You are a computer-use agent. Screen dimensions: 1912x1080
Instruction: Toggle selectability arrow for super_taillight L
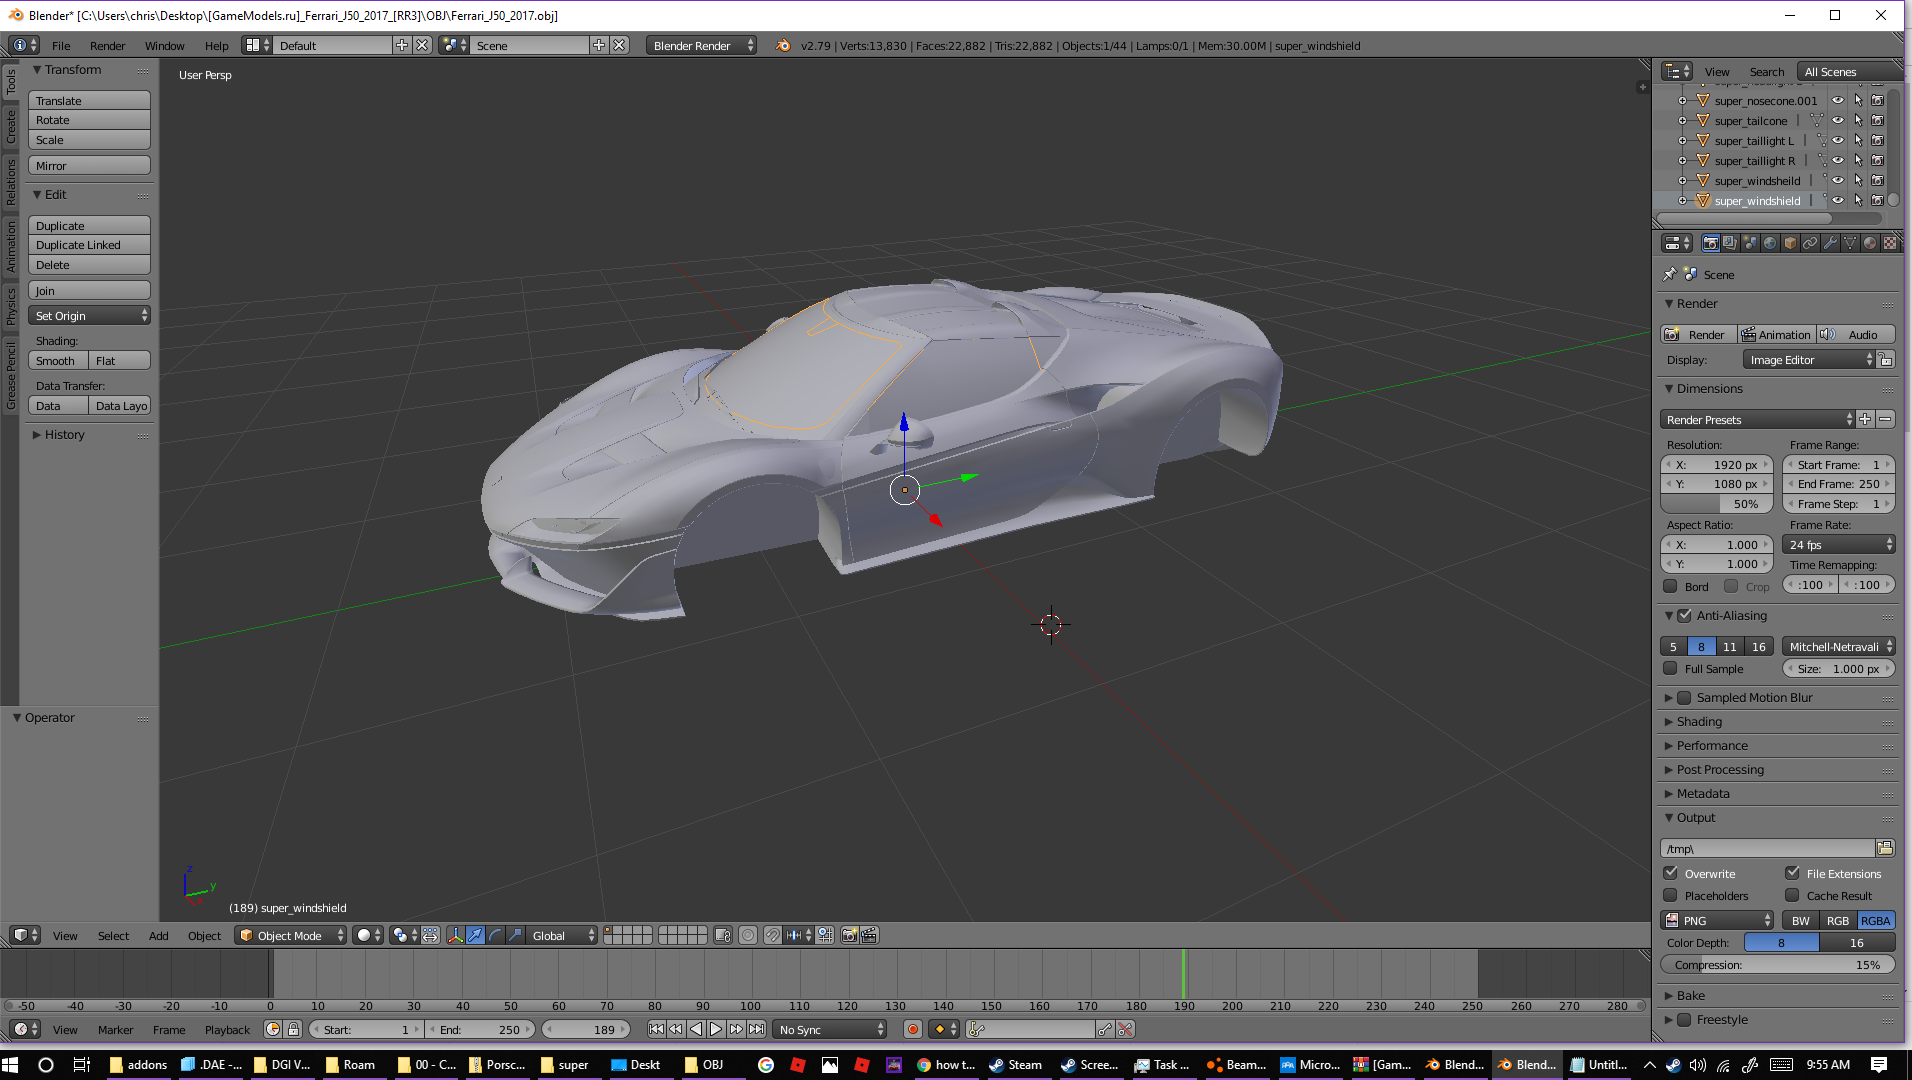pyautogui.click(x=1858, y=140)
